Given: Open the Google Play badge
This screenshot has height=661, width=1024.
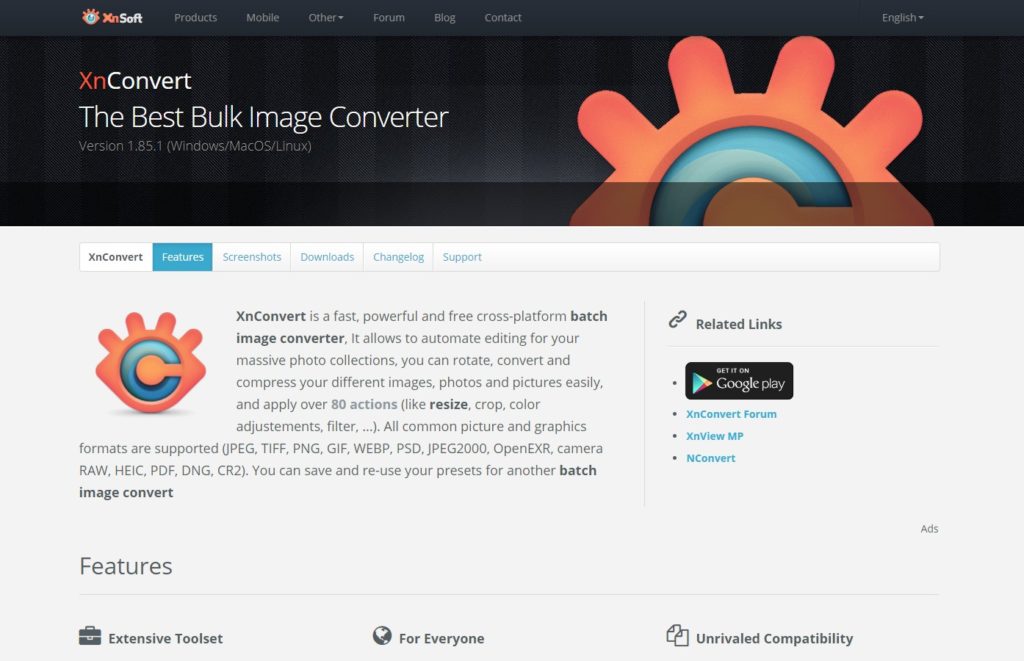Looking at the screenshot, I should [739, 381].
